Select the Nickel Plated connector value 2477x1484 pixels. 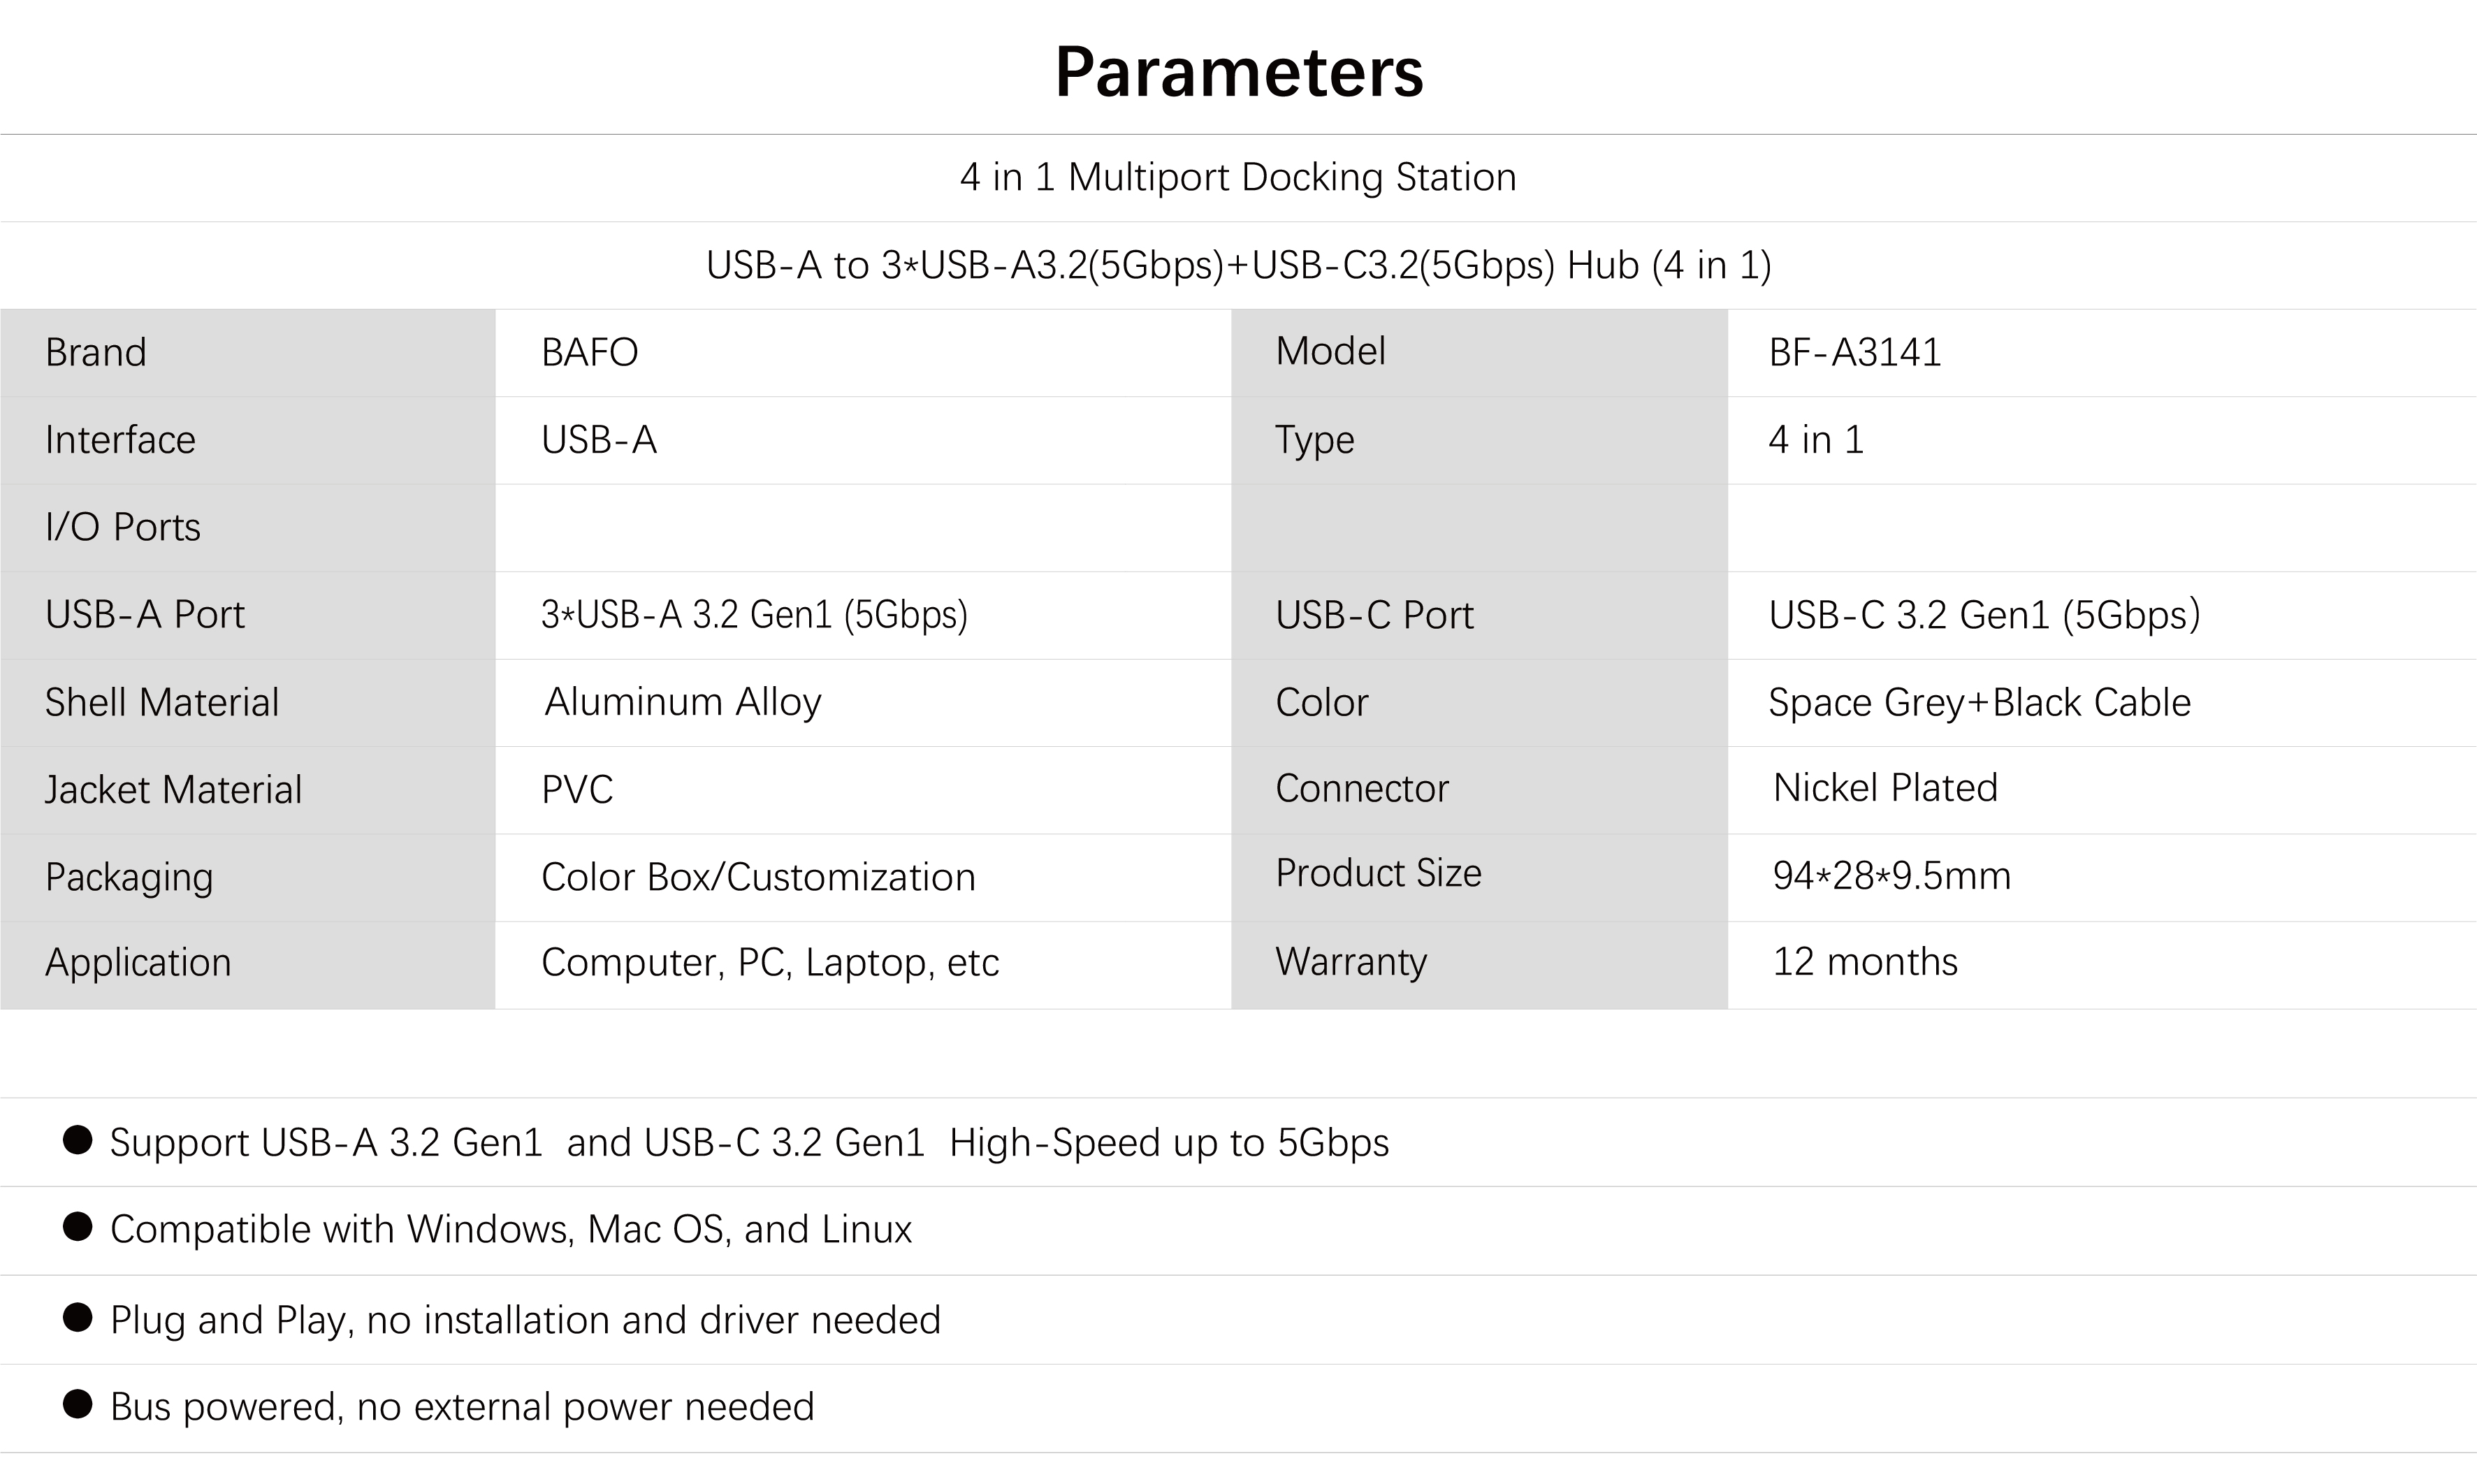1885,788
